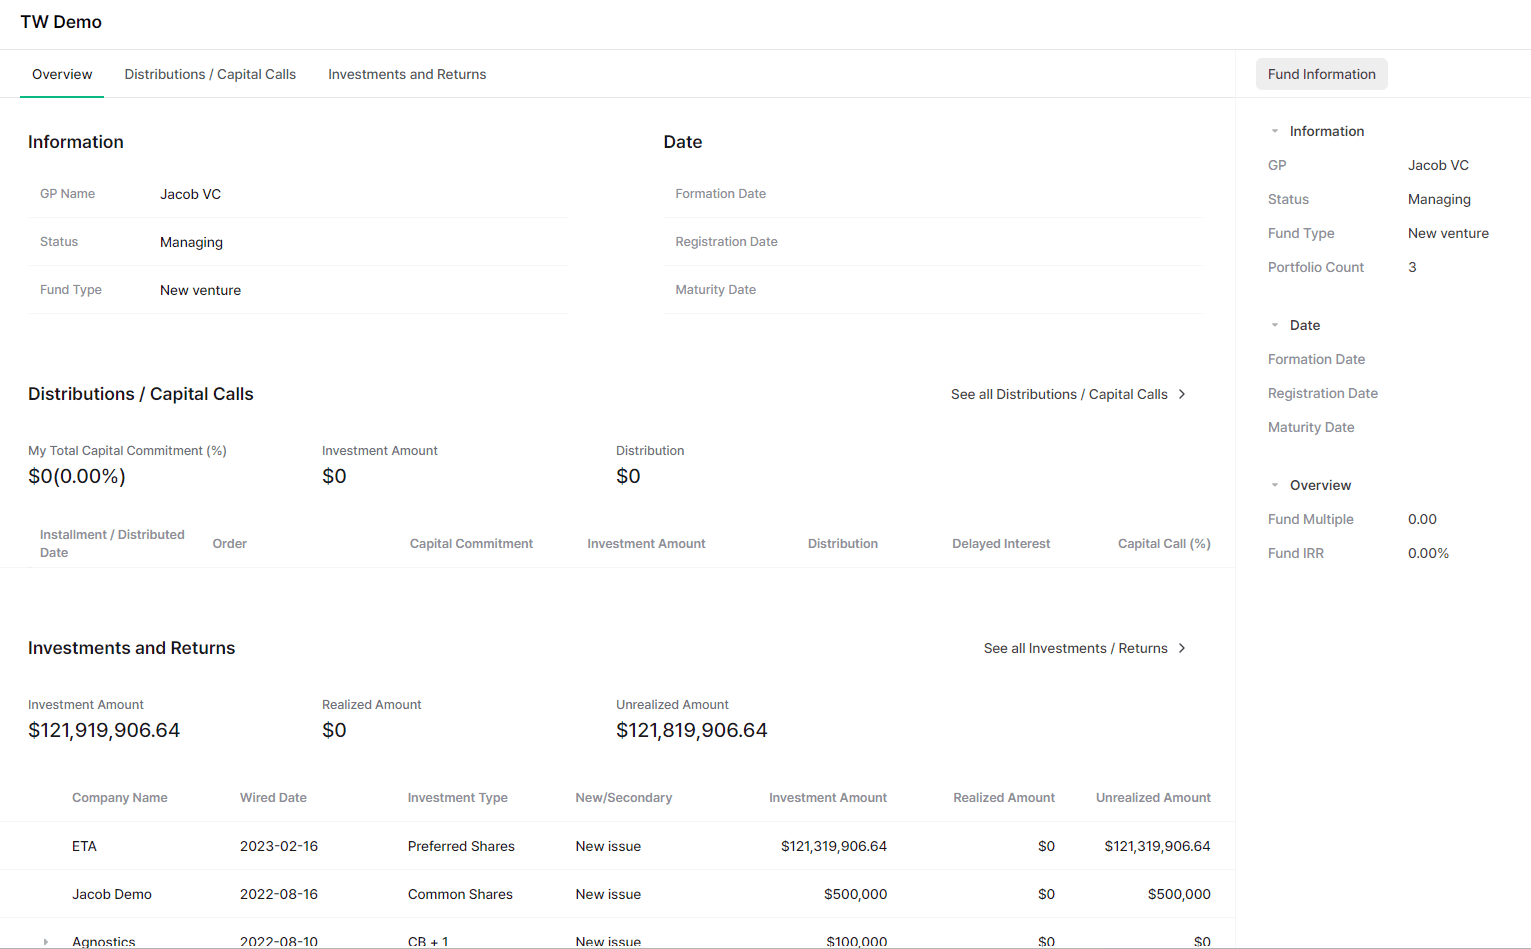1531x949 pixels.
Task: Select the Jacob Demo company name
Action: [x=112, y=894]
